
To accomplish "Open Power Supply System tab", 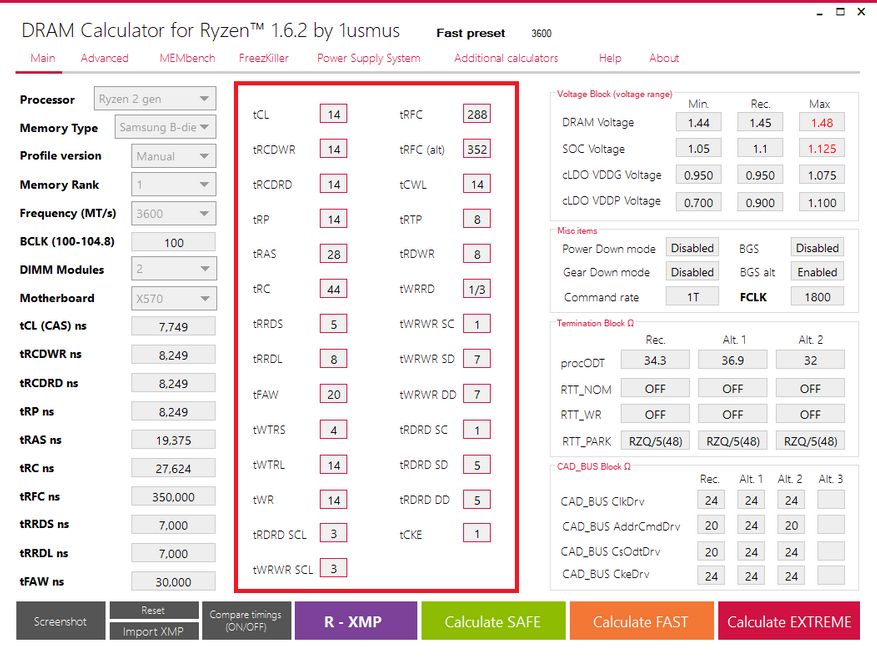I will [369, 58].
